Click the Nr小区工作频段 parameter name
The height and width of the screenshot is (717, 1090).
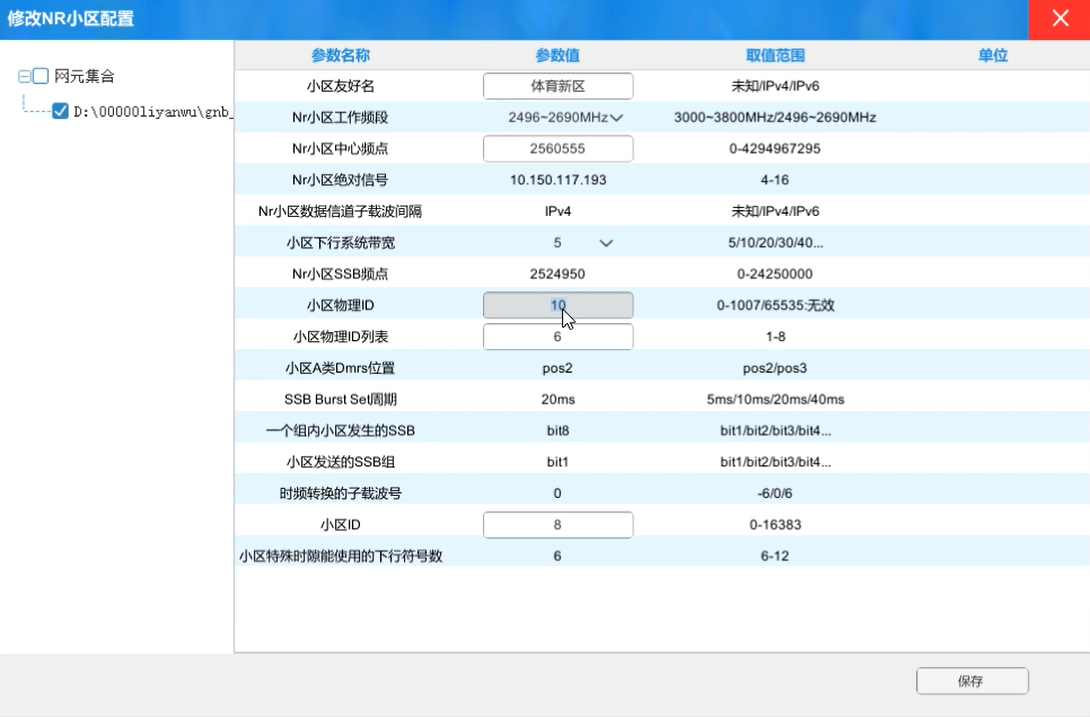tap(340, 118)
